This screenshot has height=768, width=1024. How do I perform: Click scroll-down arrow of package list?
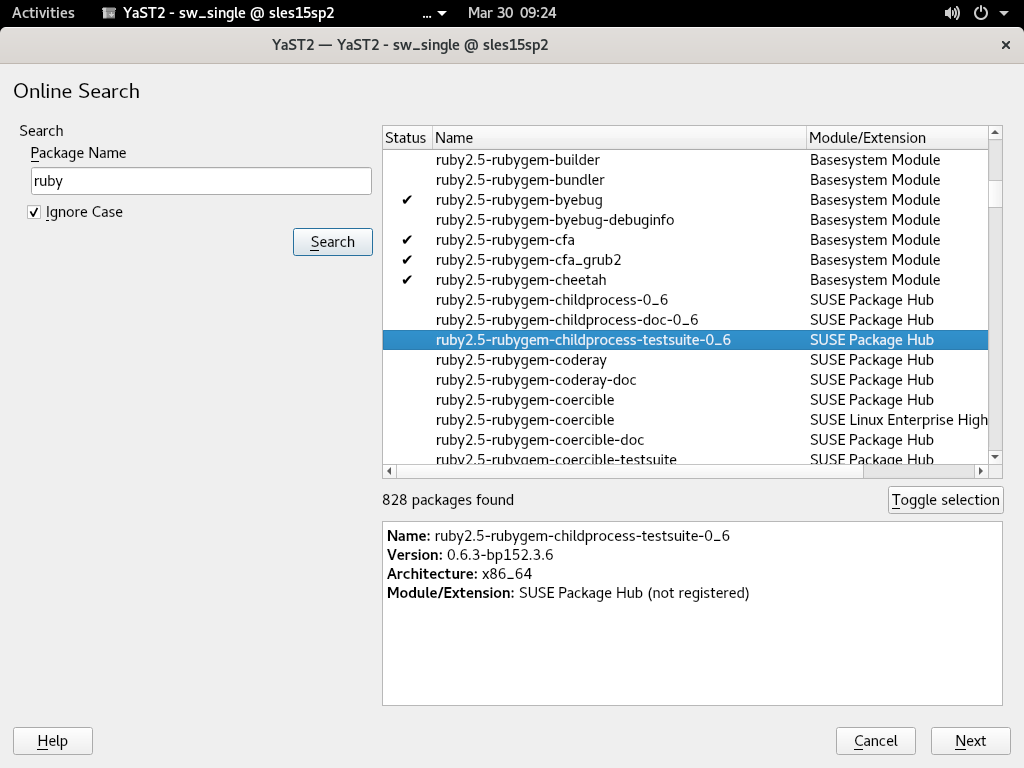(995, 457)
